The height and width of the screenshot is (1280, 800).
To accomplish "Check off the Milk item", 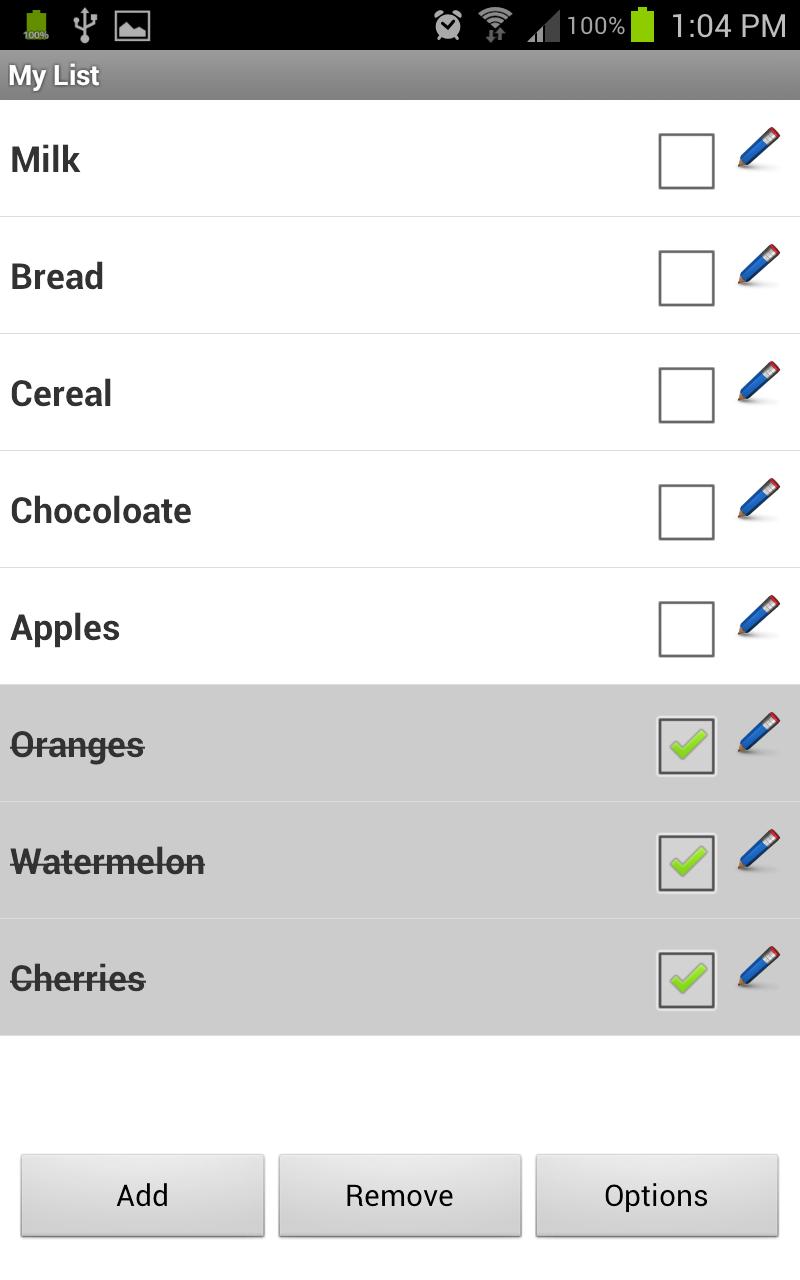I will coord(686,160).
